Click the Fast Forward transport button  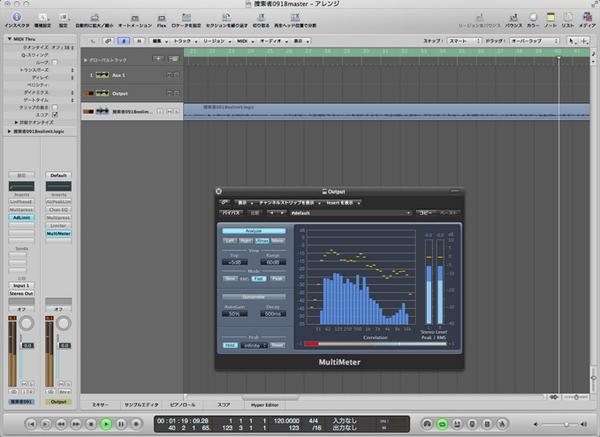(76, 424)
